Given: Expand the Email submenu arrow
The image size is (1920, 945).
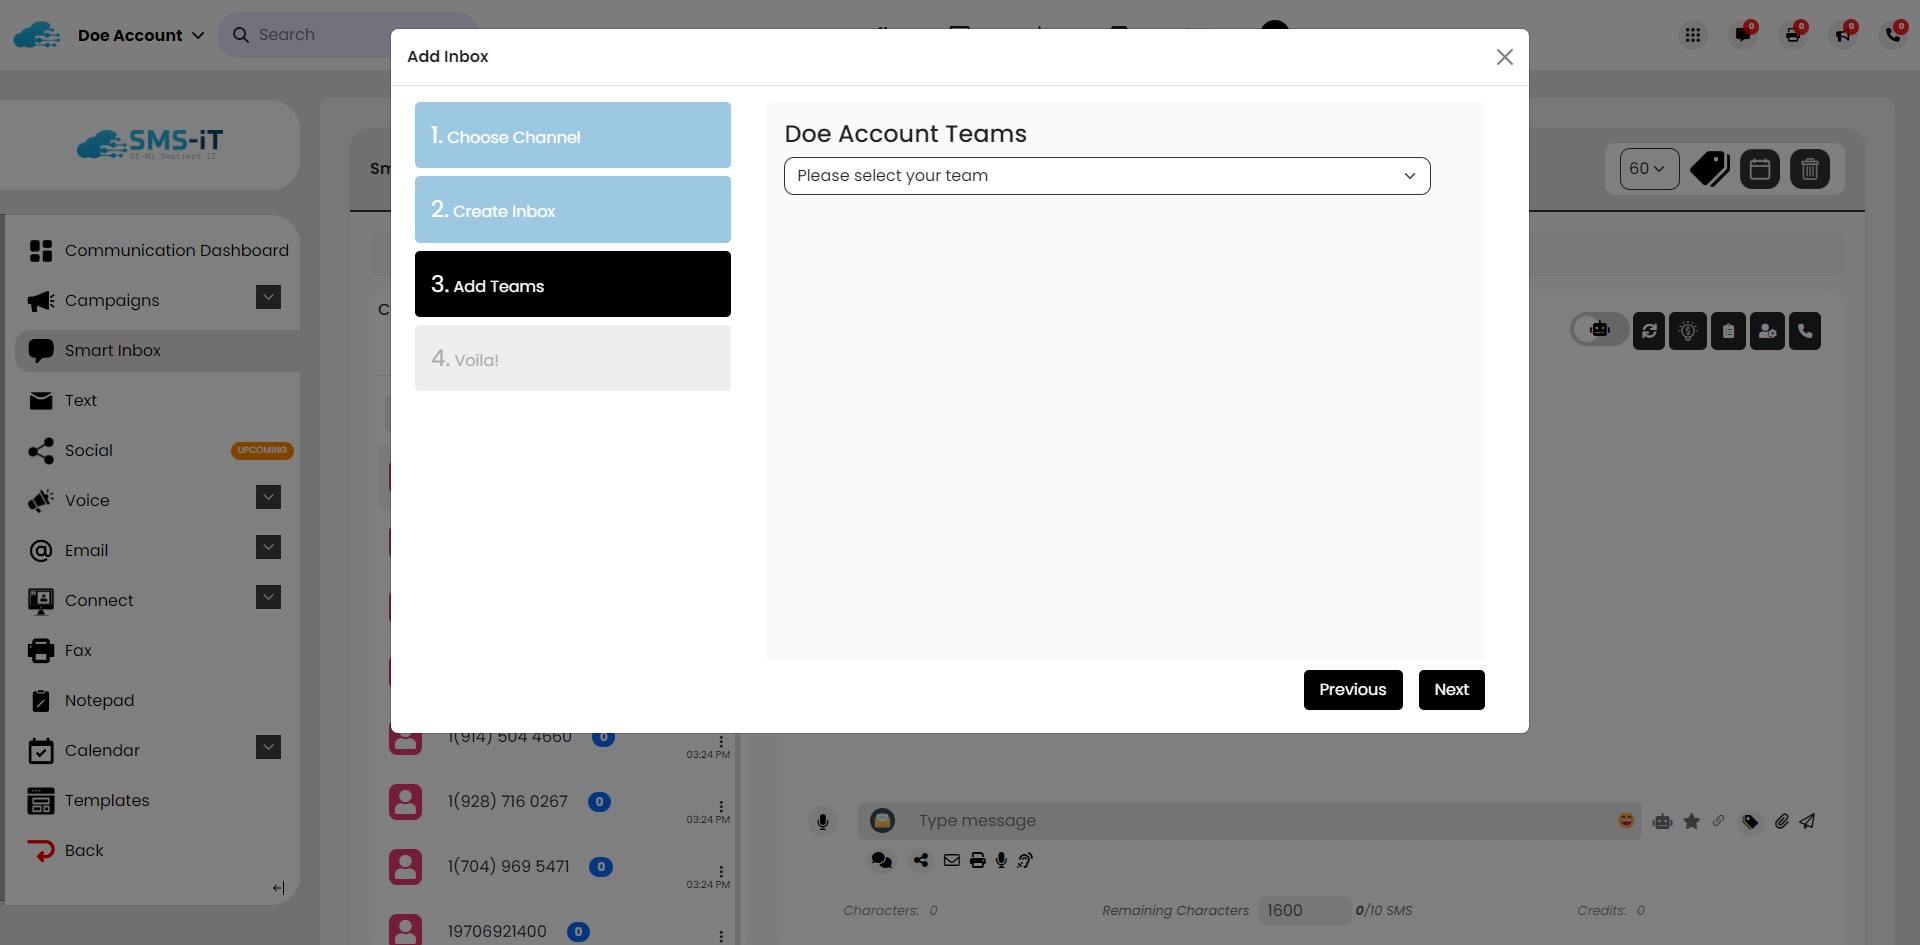Looking at the screenshot, I should [x=268, y=547].
